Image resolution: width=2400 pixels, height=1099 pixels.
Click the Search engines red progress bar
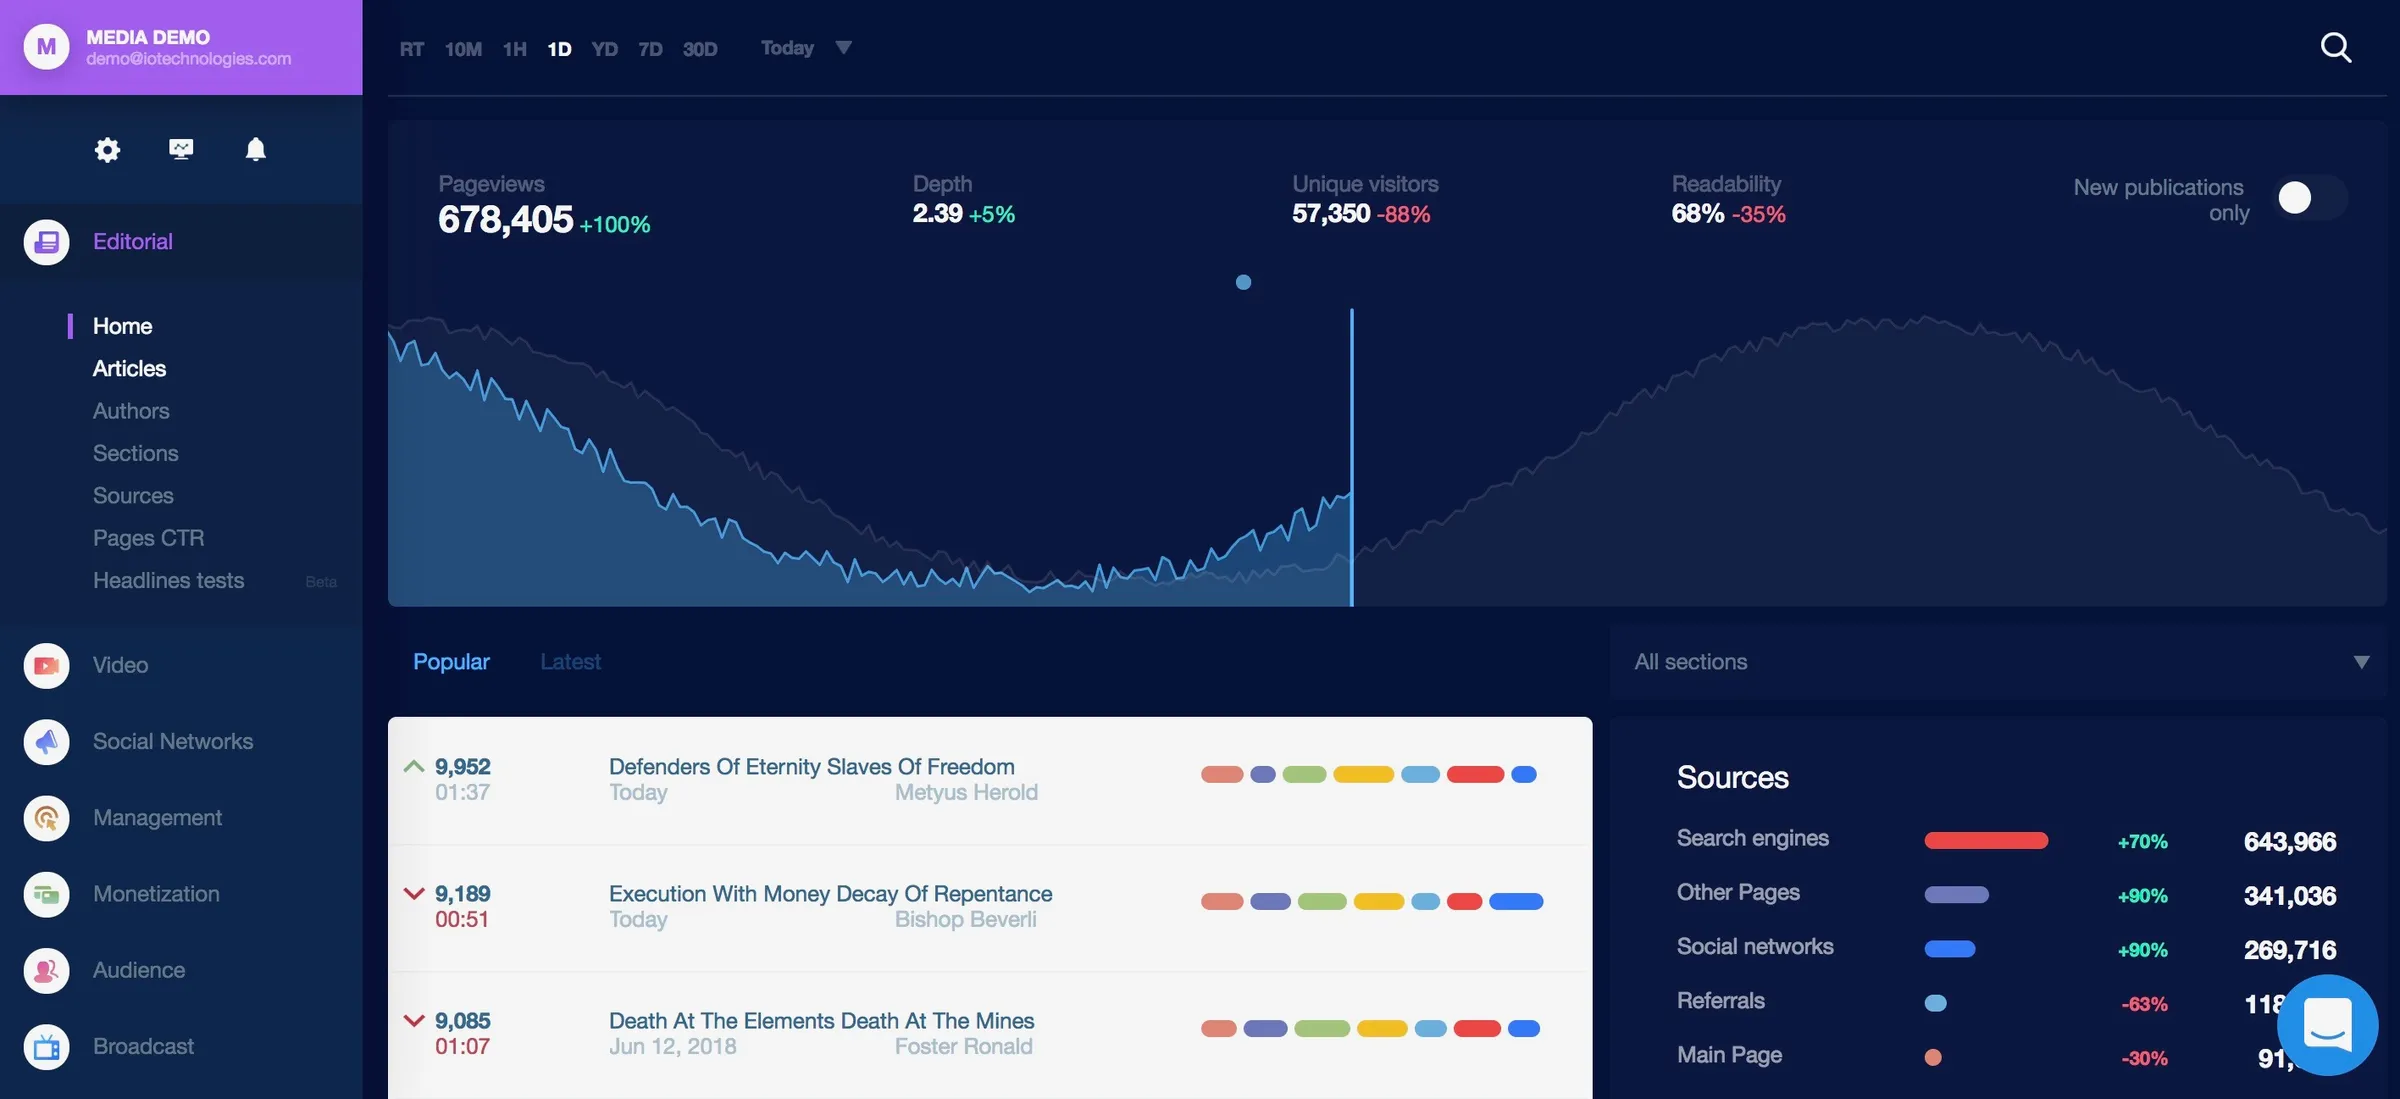click(x=1985, y=841)
